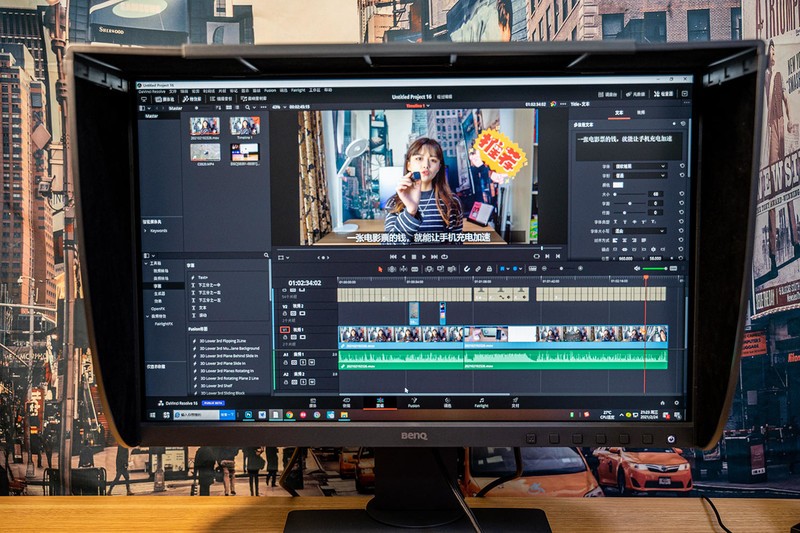Click the Bypass Color Grades flower icon
The image size is (800, 533).
coord(554,104)
